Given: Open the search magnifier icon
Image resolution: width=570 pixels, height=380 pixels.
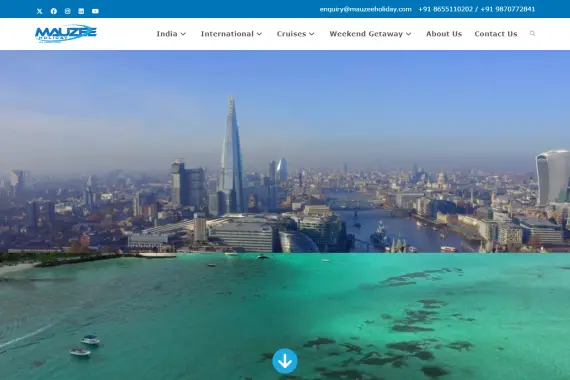Looking at the screenshot, I should pos(533,33).
